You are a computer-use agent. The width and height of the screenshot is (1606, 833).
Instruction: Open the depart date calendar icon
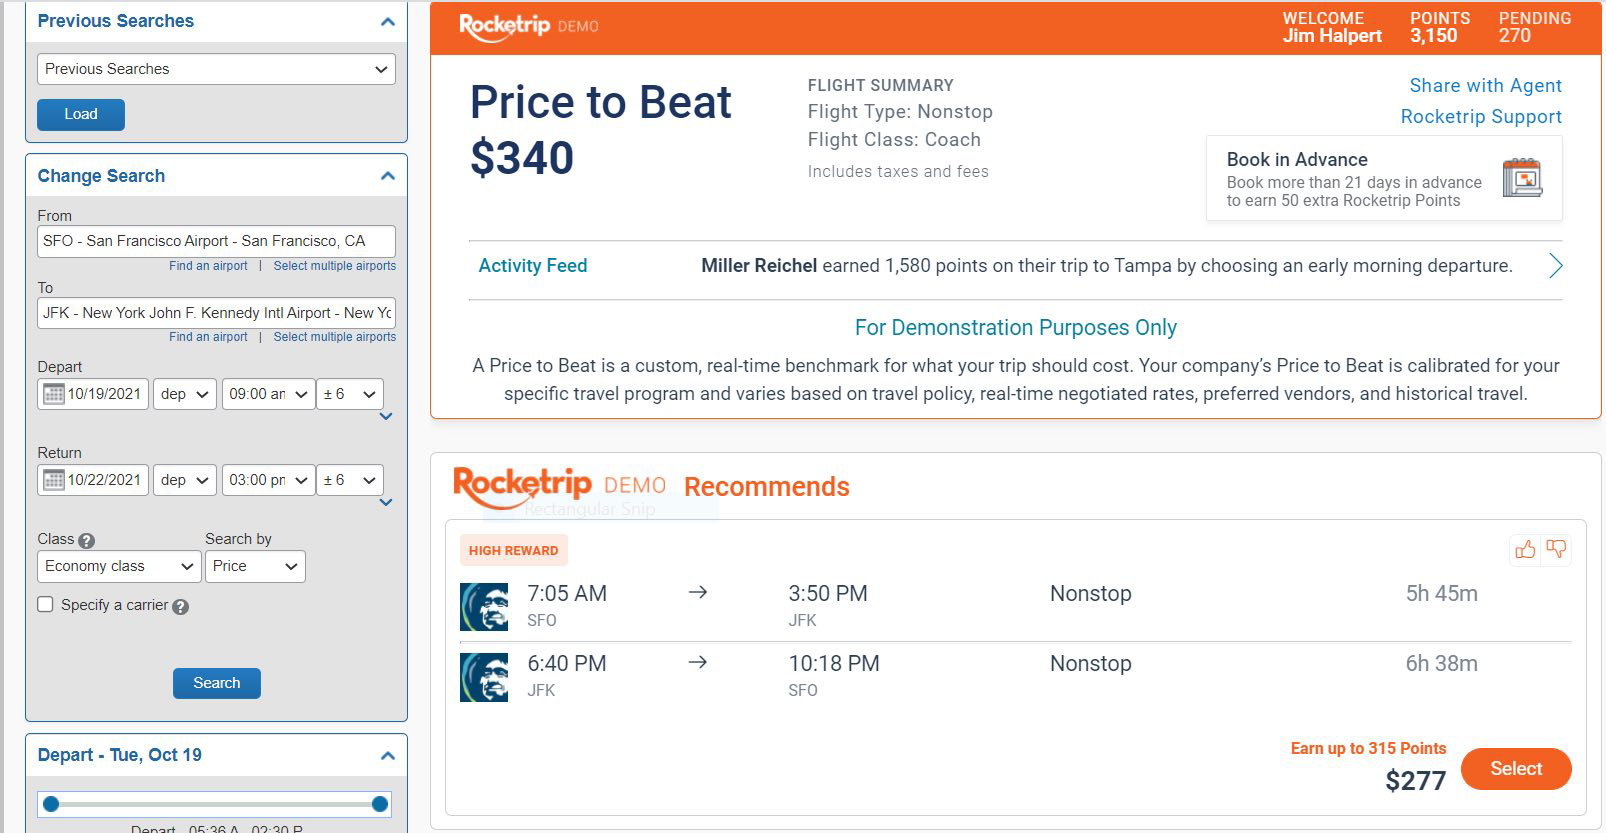54,394
